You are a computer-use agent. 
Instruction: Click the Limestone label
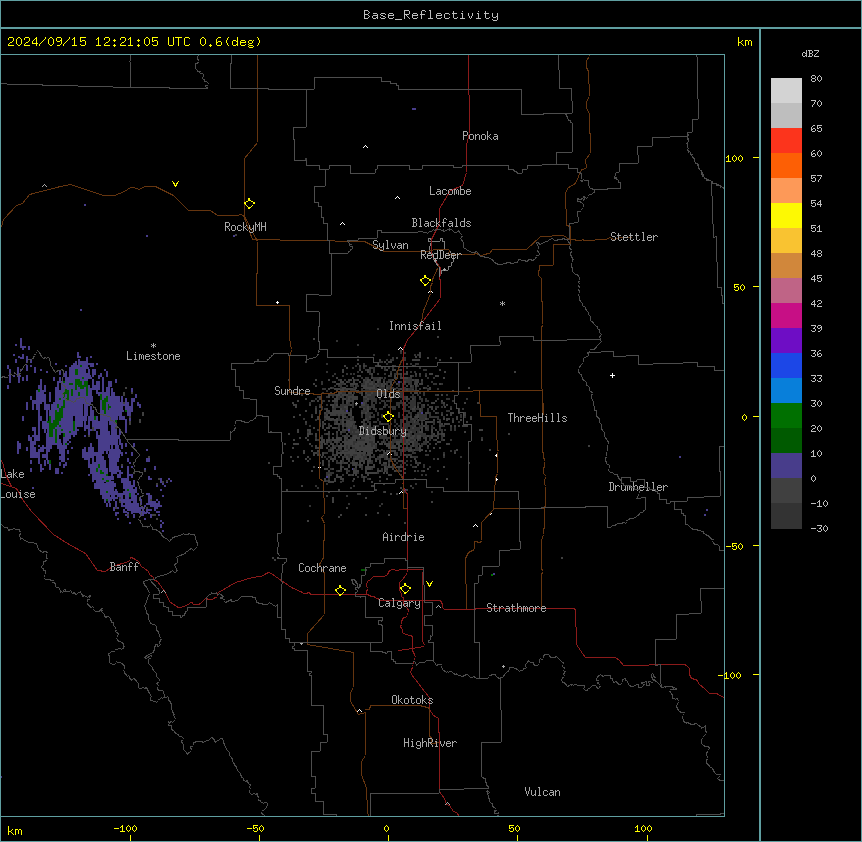(153, 356)
